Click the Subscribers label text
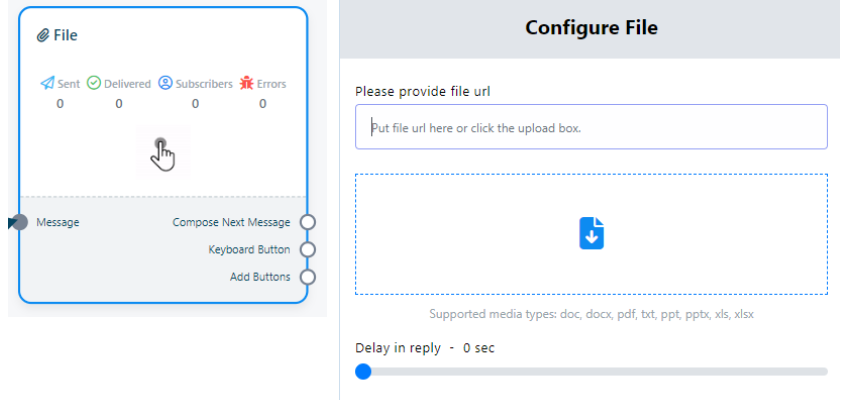This screenshot has width=858, height=404. click(x=204, y=84)
